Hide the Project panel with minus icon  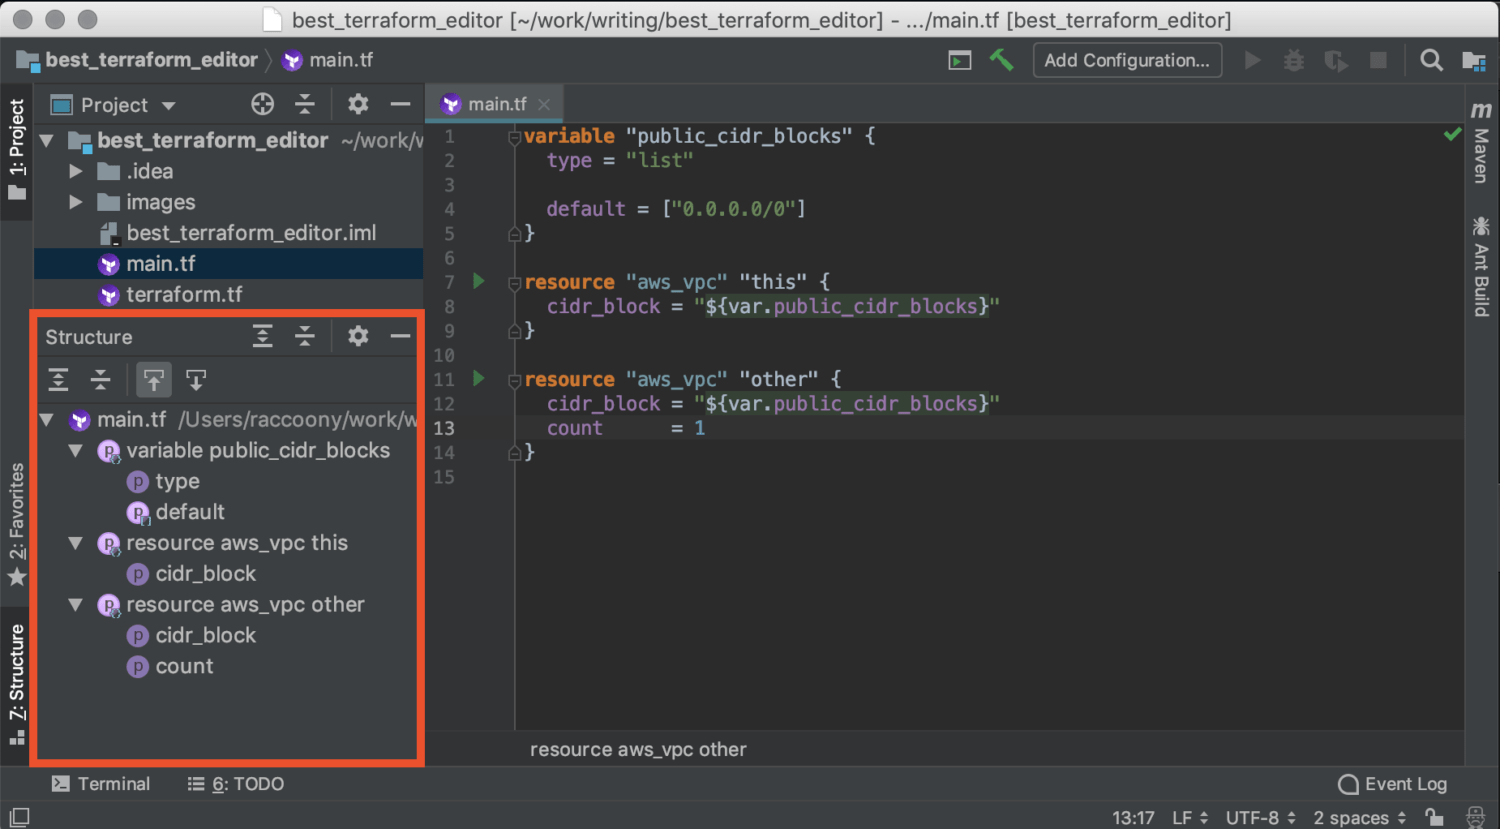400,104
